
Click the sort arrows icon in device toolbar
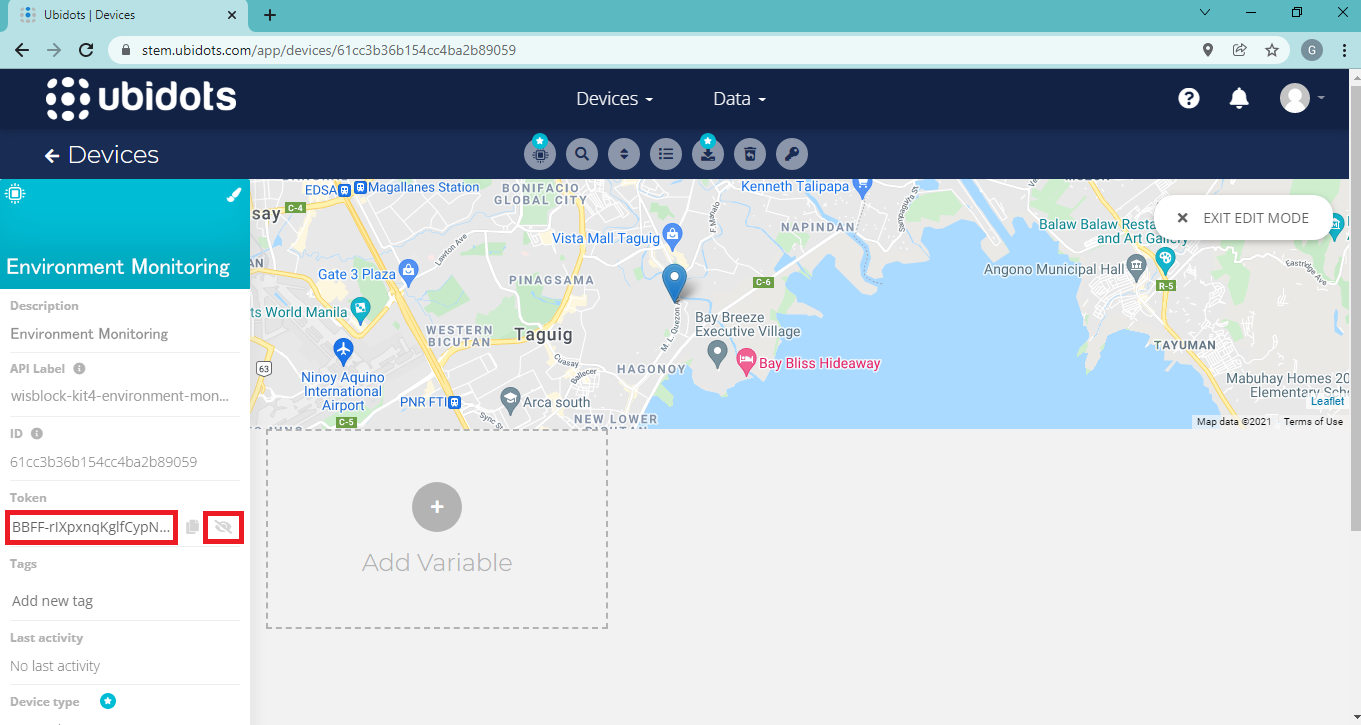tap(624, 154)
